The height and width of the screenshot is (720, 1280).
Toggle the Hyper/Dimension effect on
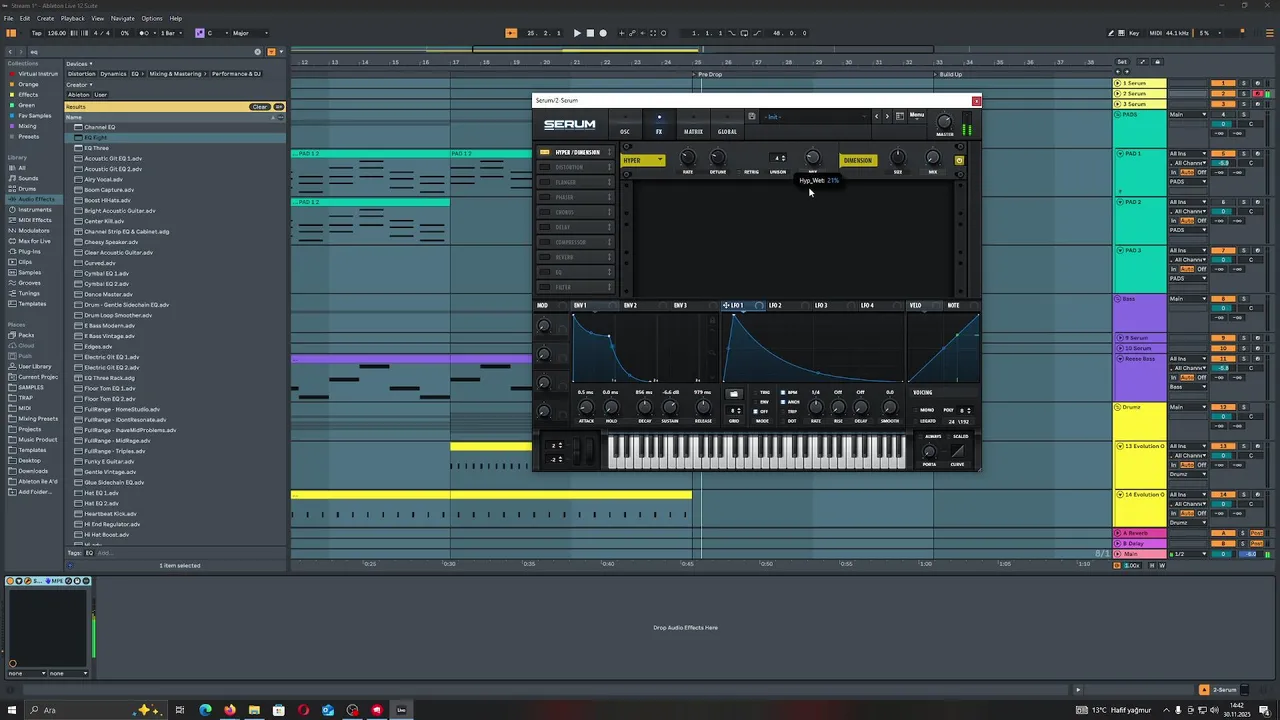[x=545, y=152]
